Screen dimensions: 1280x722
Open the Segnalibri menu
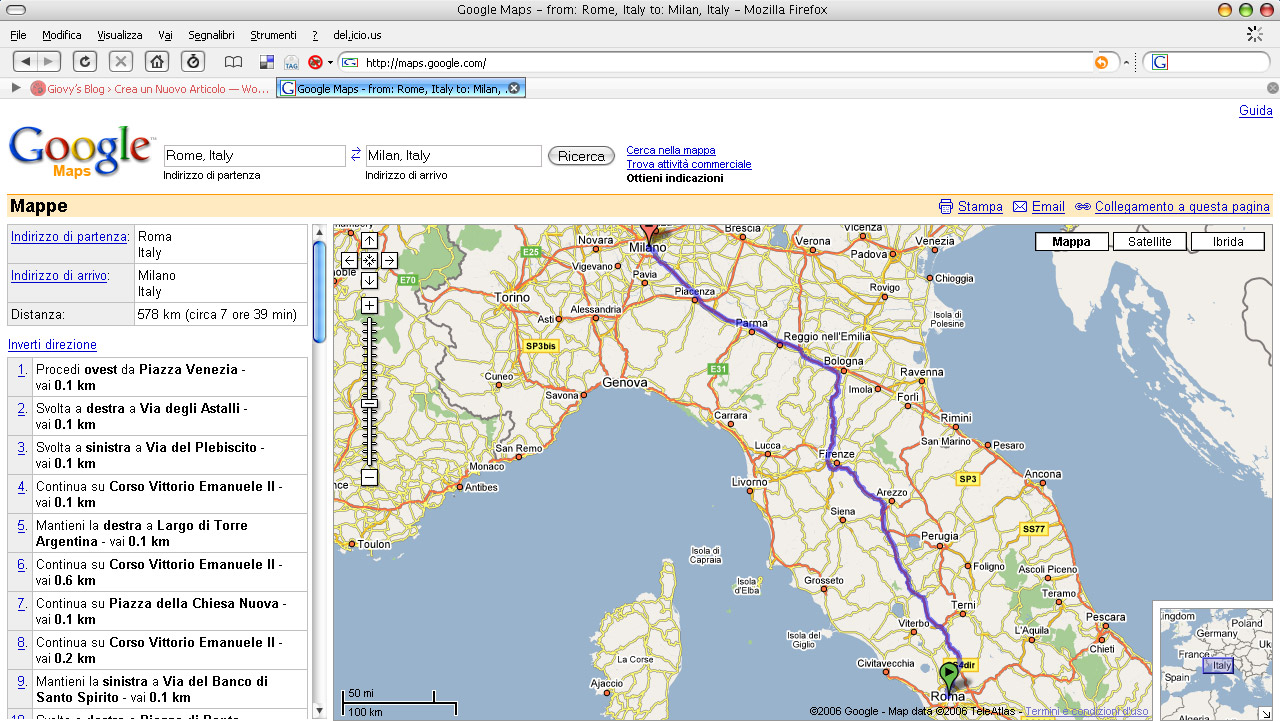click(x=211, y=35)
